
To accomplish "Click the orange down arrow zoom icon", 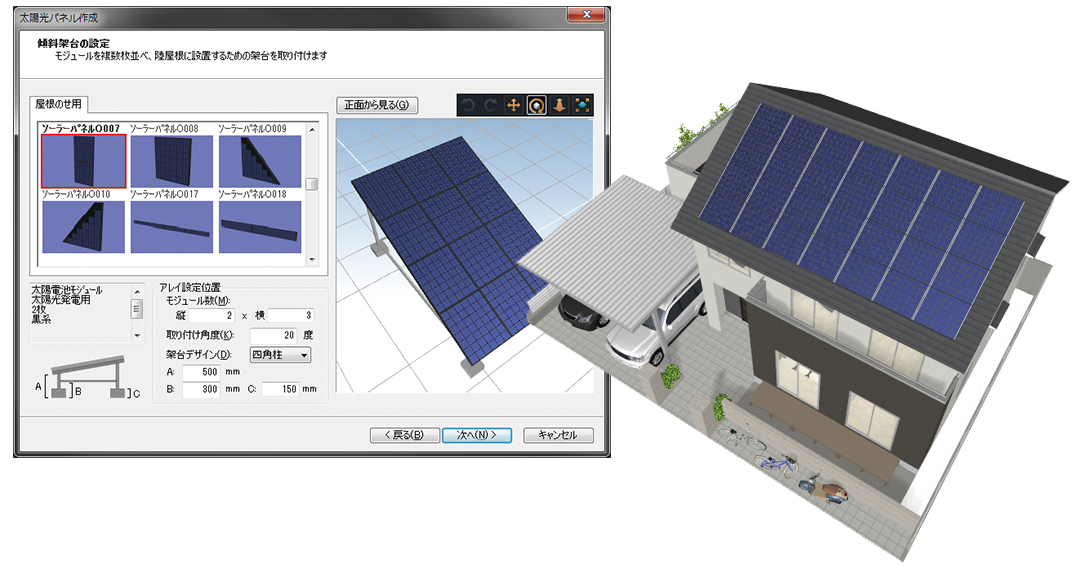I will coord(560,105).
